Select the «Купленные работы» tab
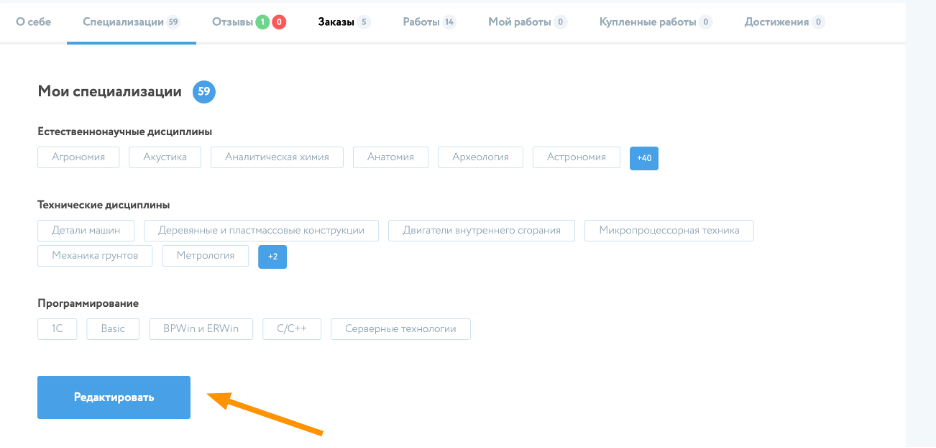The height and width of the screenshot is (448, 936). coord(647,21)
